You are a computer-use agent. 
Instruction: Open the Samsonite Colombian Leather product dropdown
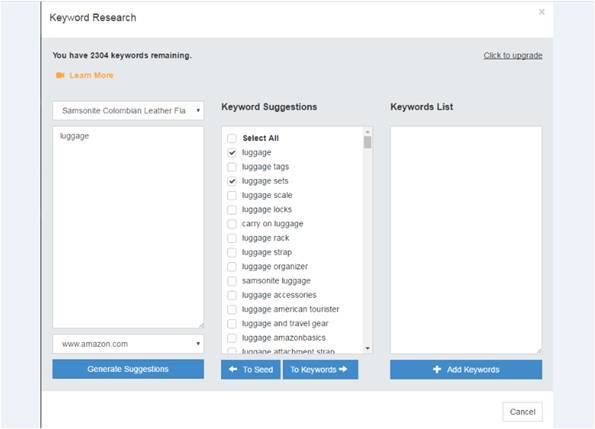click(x=128, y=111)
